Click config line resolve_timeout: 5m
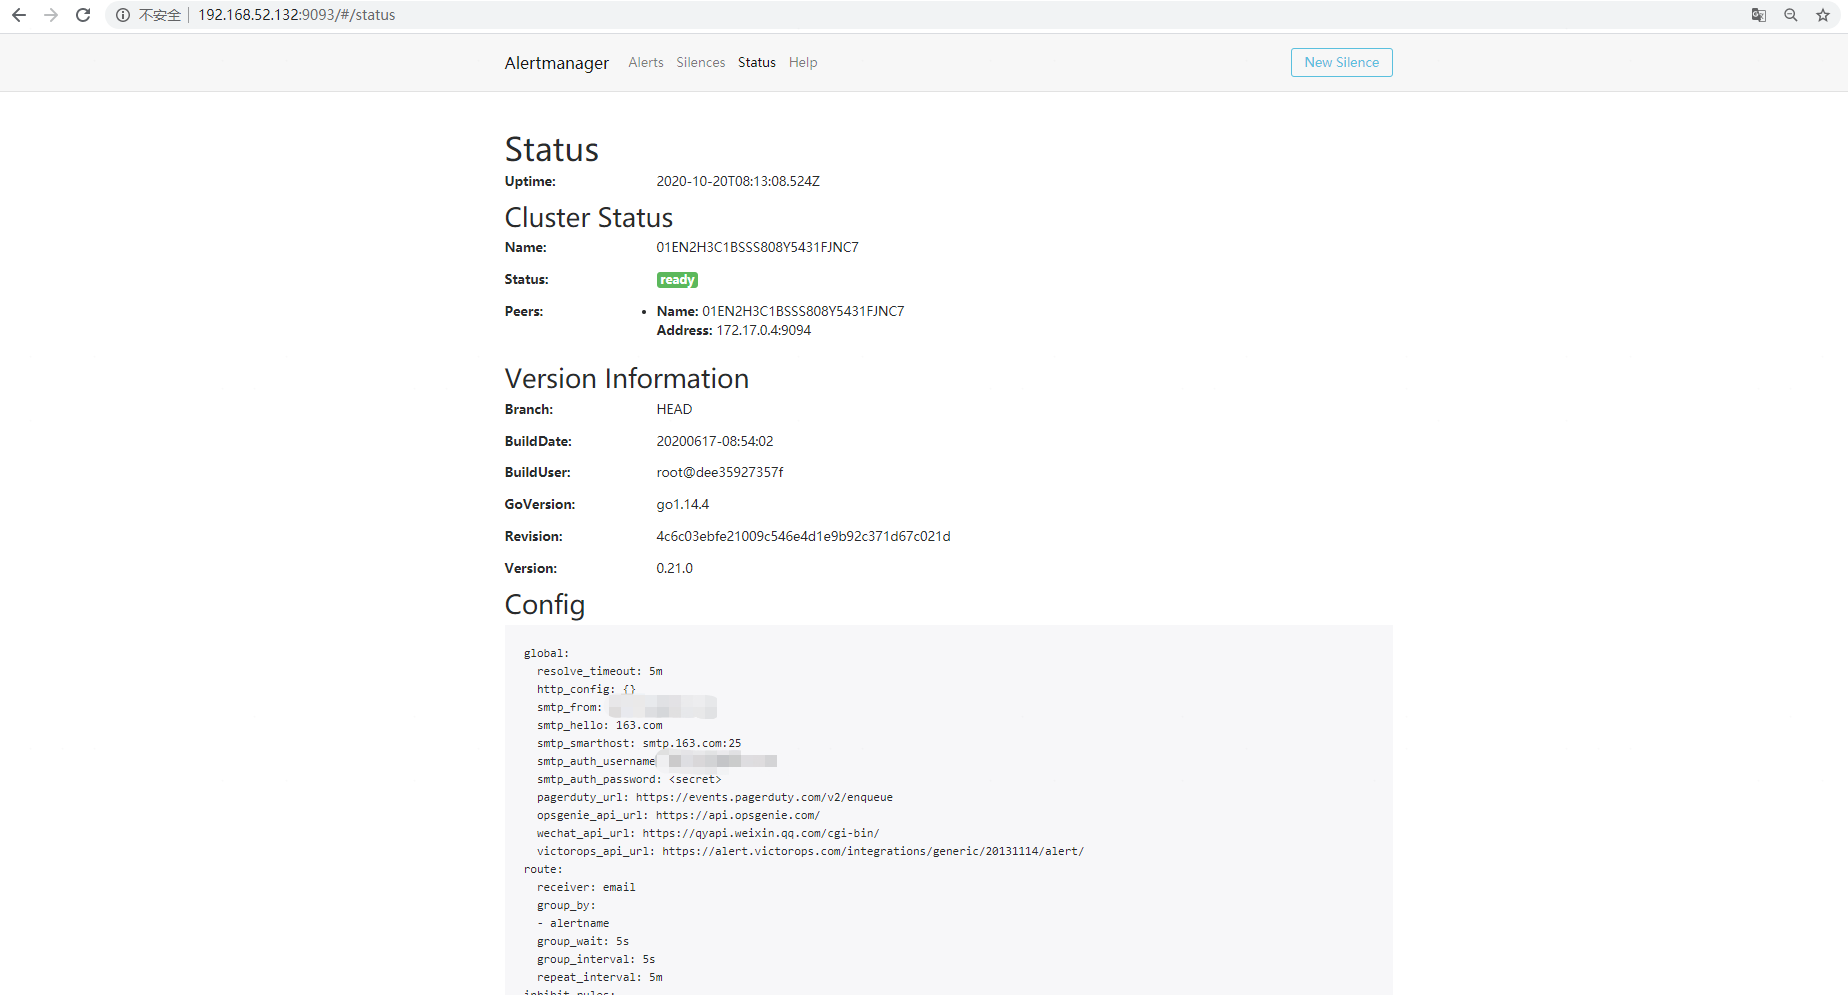The image size is (1848, 995). tap(599, 671)
